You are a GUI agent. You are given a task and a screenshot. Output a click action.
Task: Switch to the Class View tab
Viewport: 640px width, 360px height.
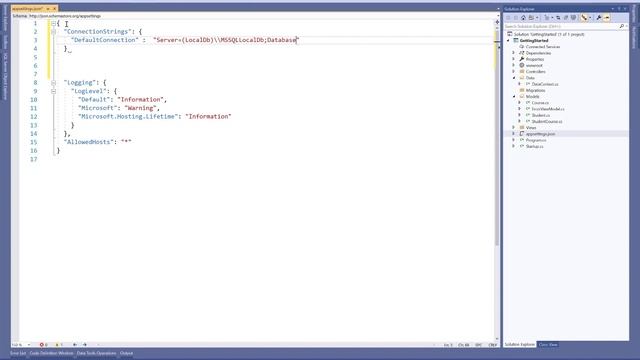click(x=548, y=344)
